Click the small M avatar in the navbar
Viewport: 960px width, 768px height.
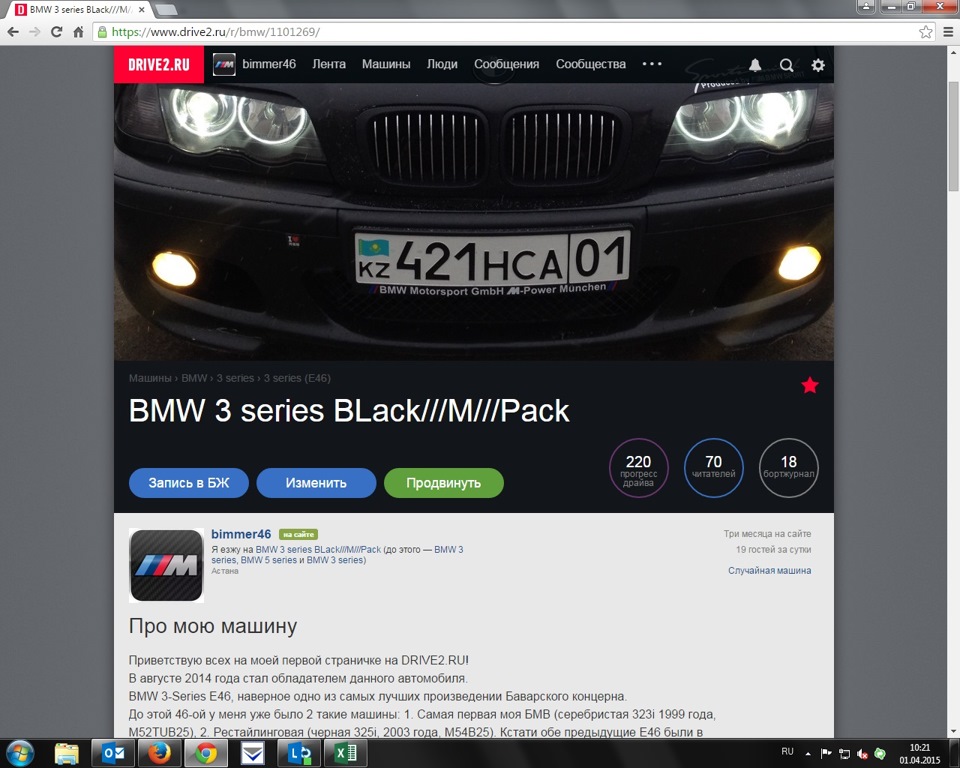(x=224, y=64)
